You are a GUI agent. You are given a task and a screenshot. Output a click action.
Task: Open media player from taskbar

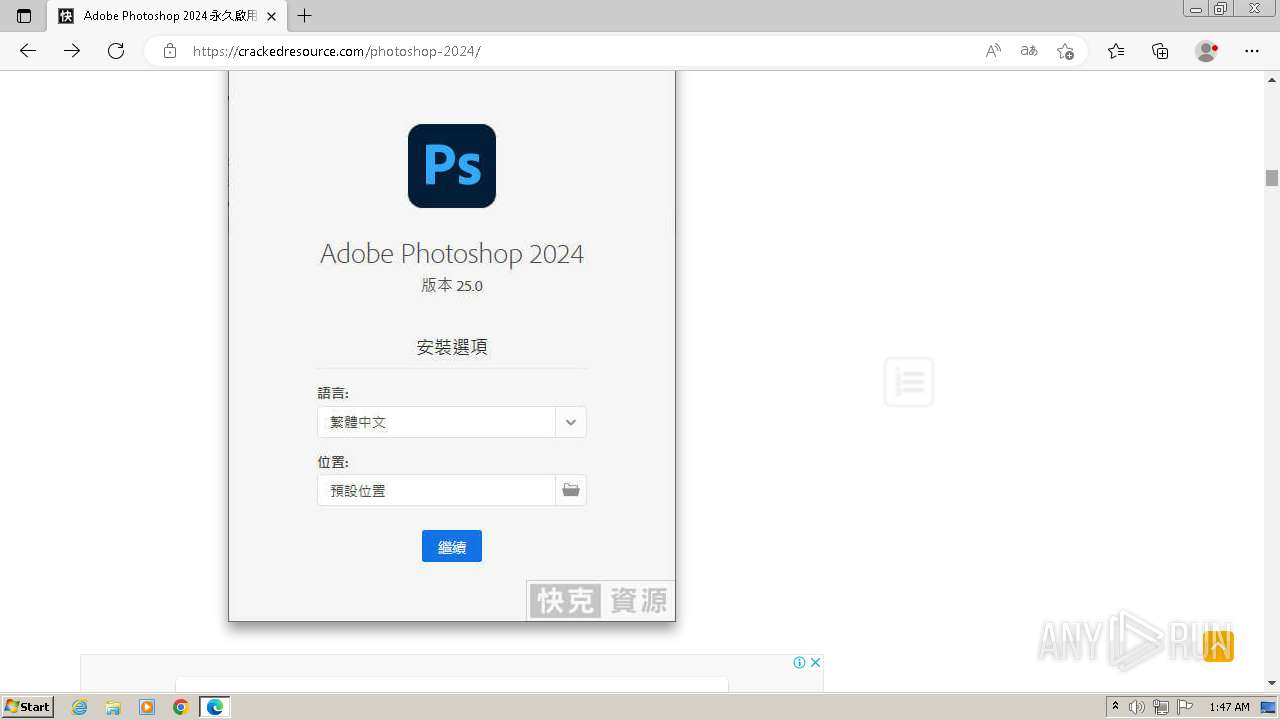(x=147, y=707)
